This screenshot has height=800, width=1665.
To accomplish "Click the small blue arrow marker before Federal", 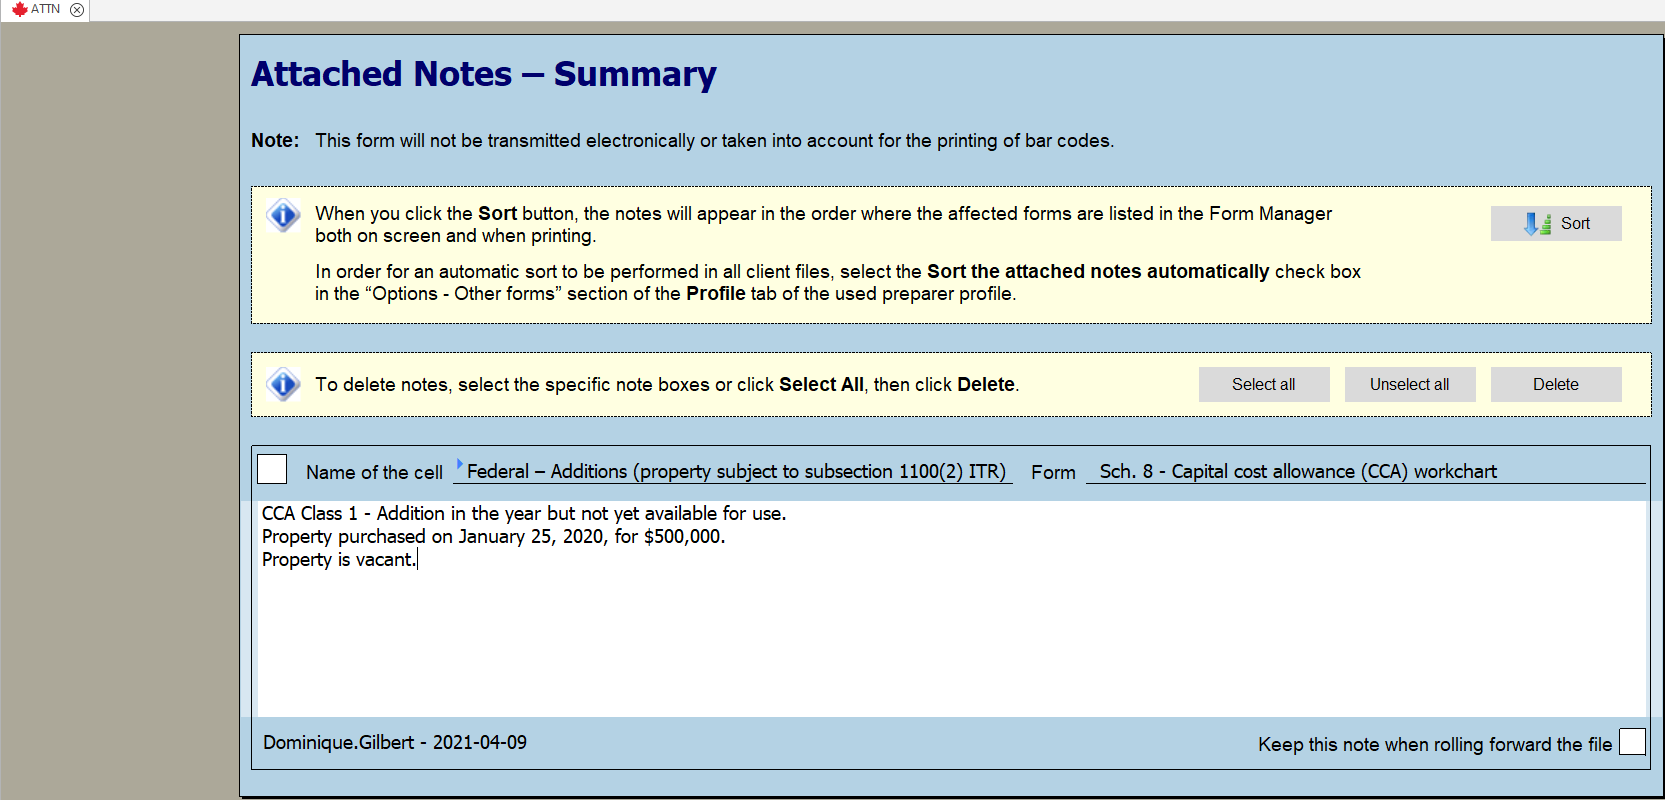I will (460, 464).
